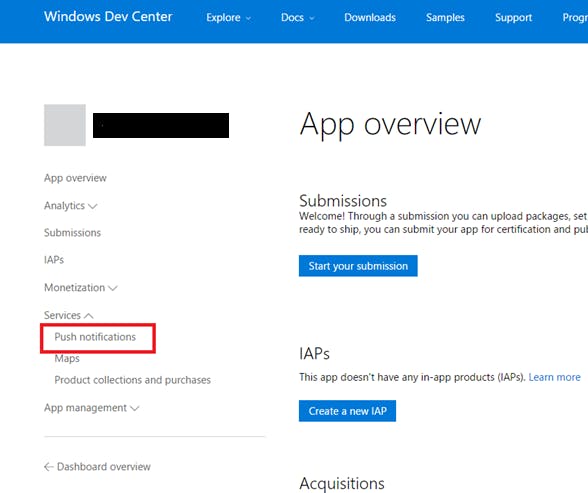
Task: Go back to Dashboard overview
Action: (x=97, y=467)
